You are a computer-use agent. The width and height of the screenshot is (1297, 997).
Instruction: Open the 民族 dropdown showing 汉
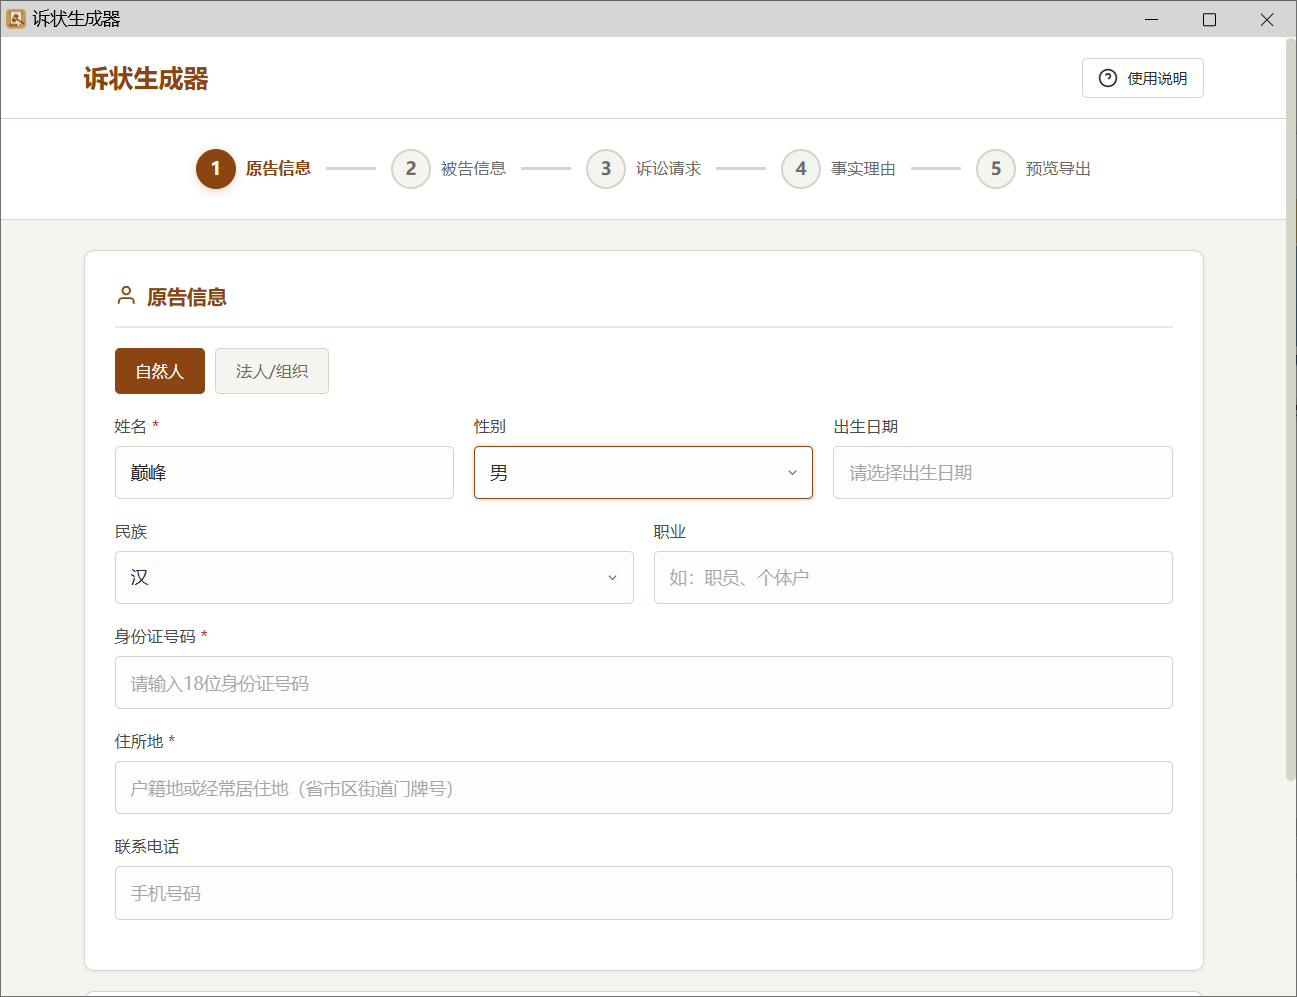click(374, 578)
